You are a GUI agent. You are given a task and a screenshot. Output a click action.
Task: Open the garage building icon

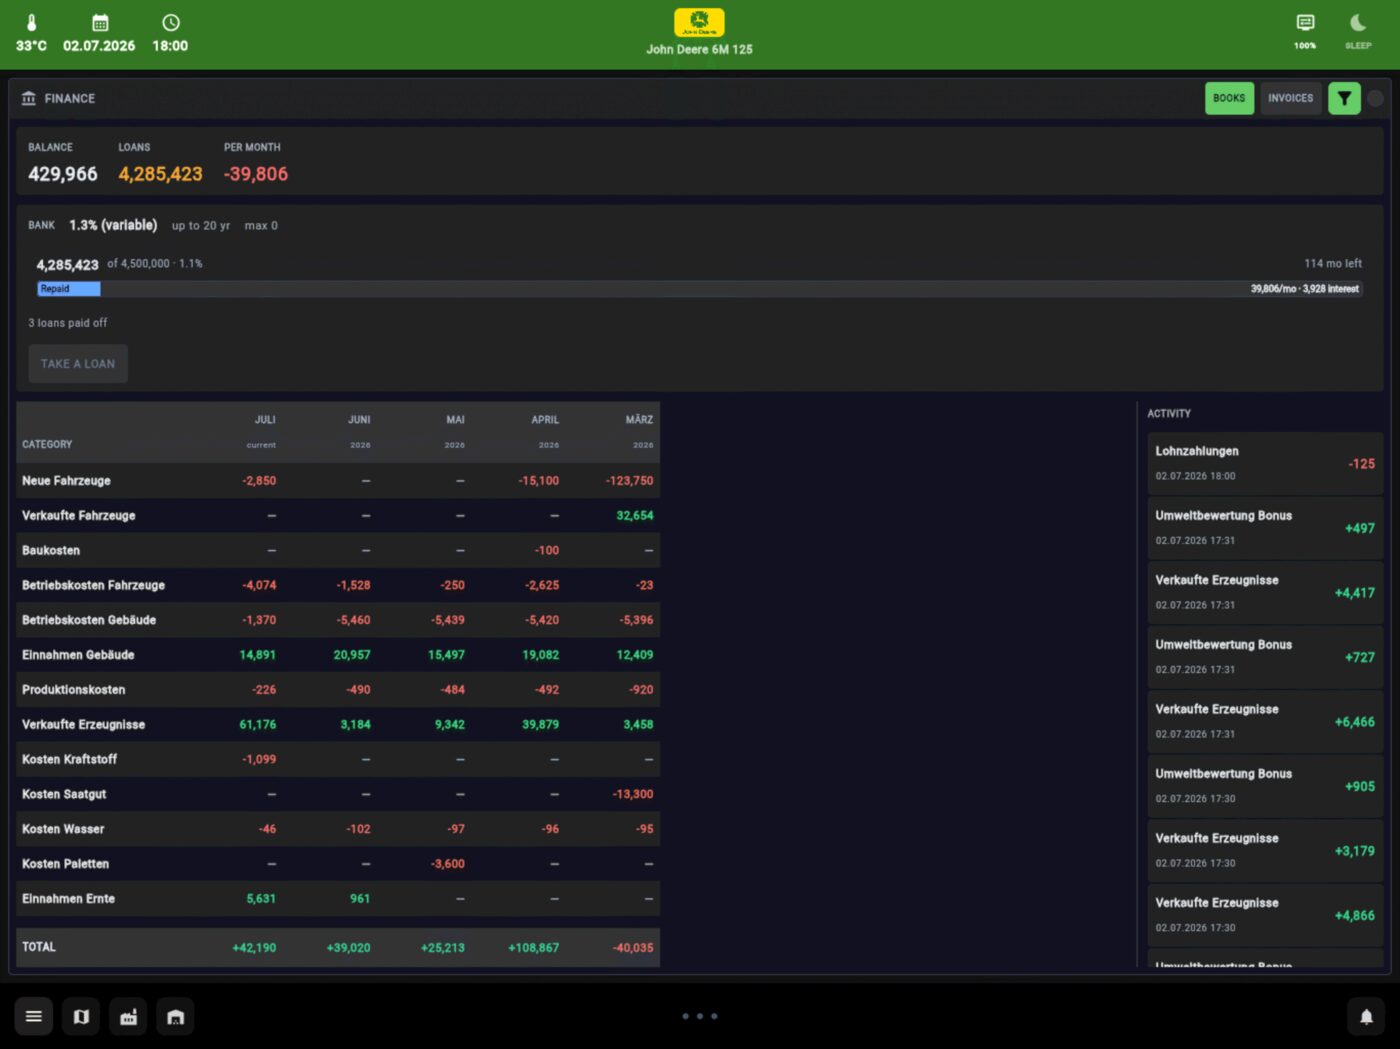coord(176,1017)
